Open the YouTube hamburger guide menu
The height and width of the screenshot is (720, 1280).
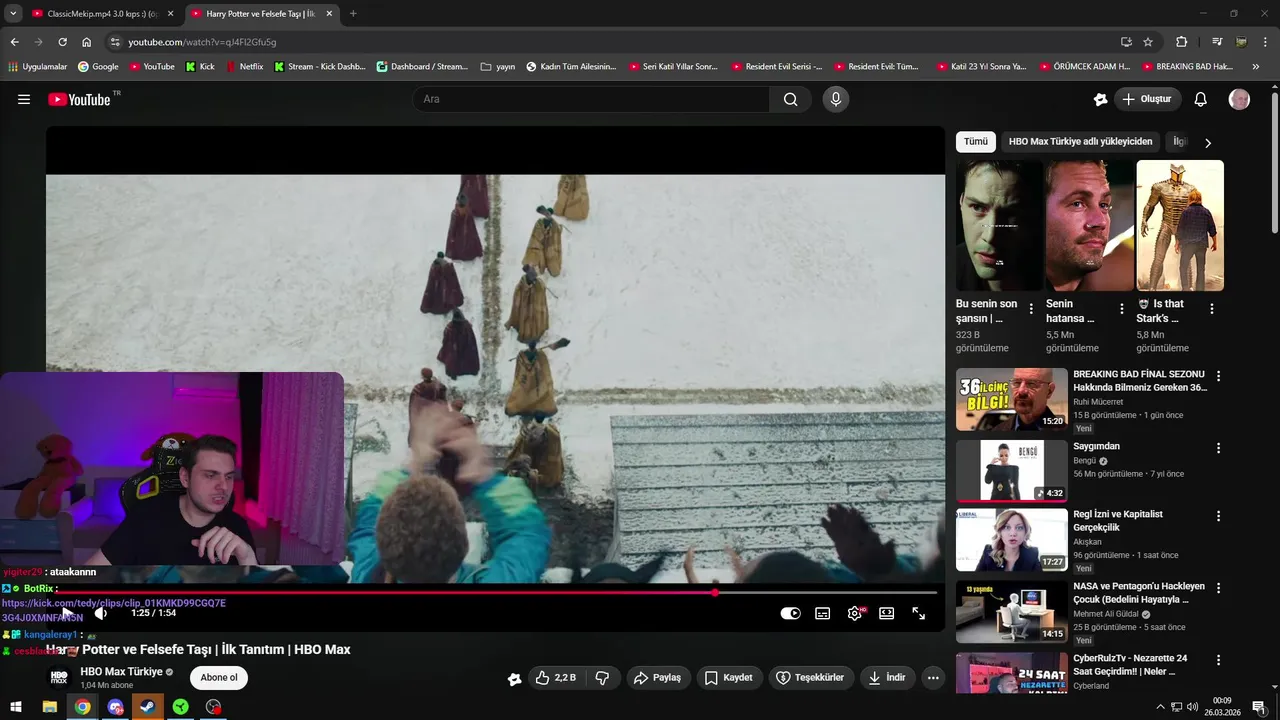[24, 99]
